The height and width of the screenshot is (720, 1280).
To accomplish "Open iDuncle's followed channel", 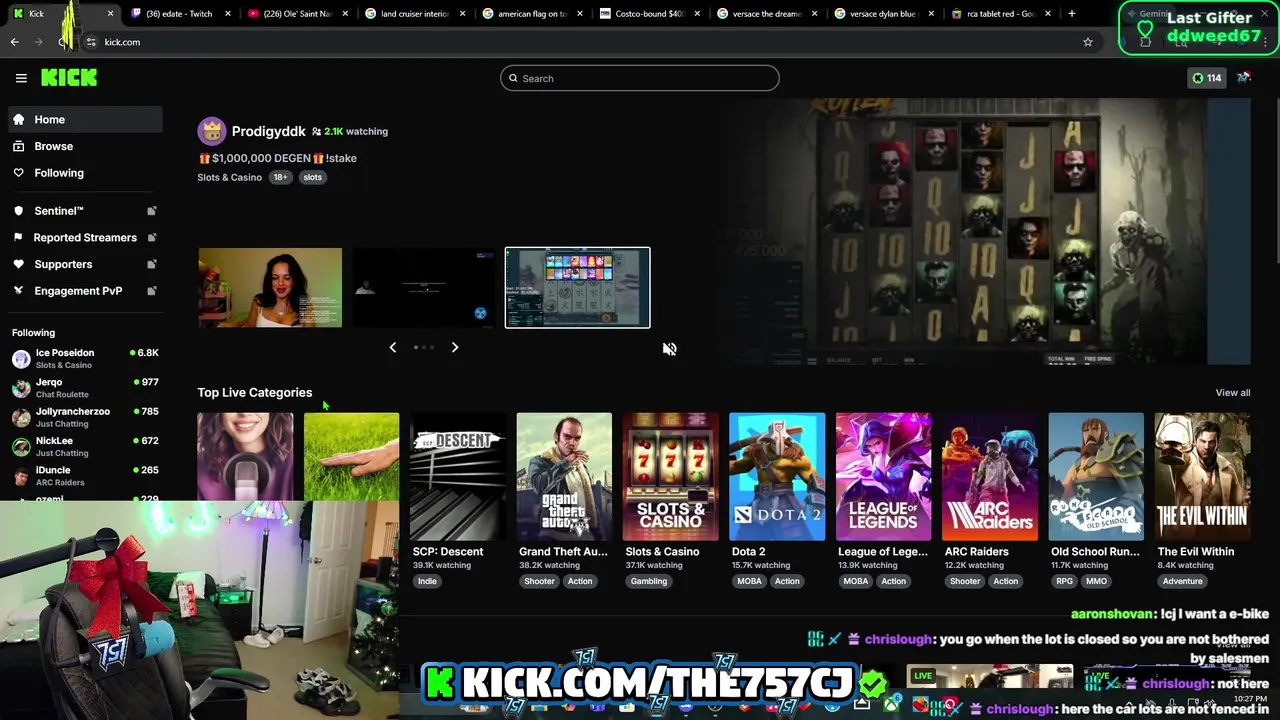I will [x=85, y=475].
